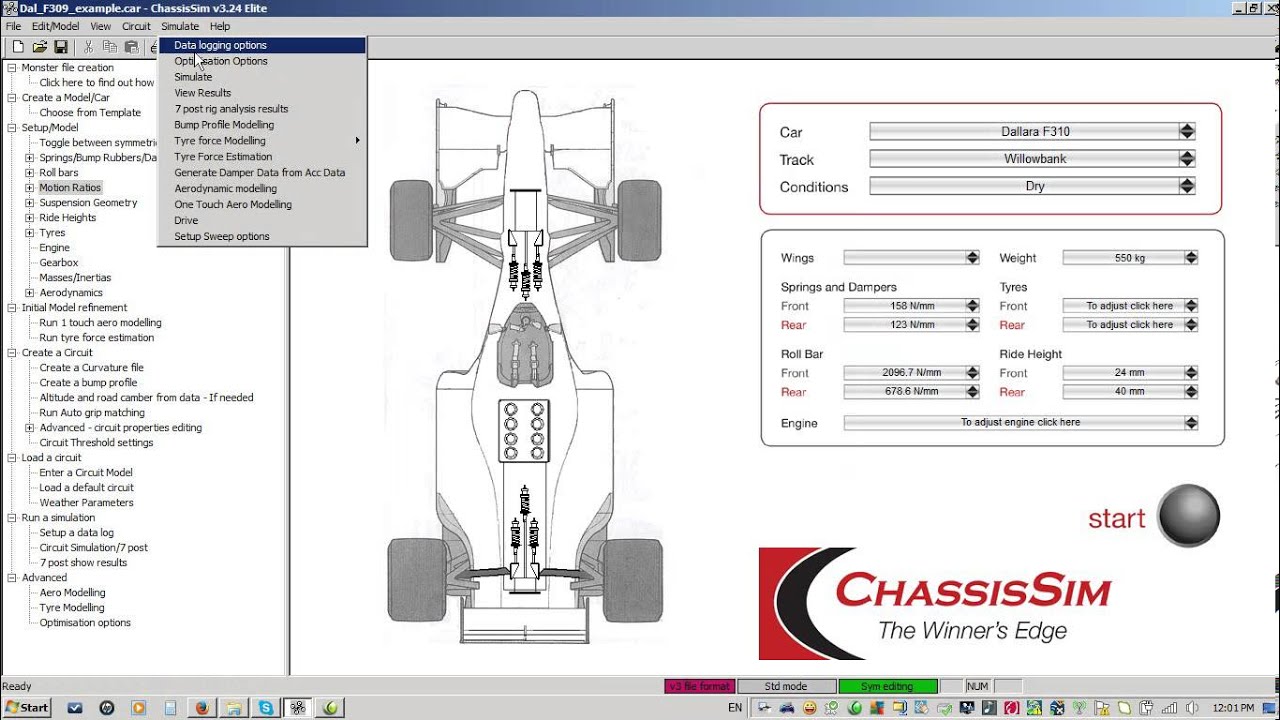This screenshot has width=1280, height=720.
Task: Click the Paste clipboard toolbar icon
Action: point(131,47)
